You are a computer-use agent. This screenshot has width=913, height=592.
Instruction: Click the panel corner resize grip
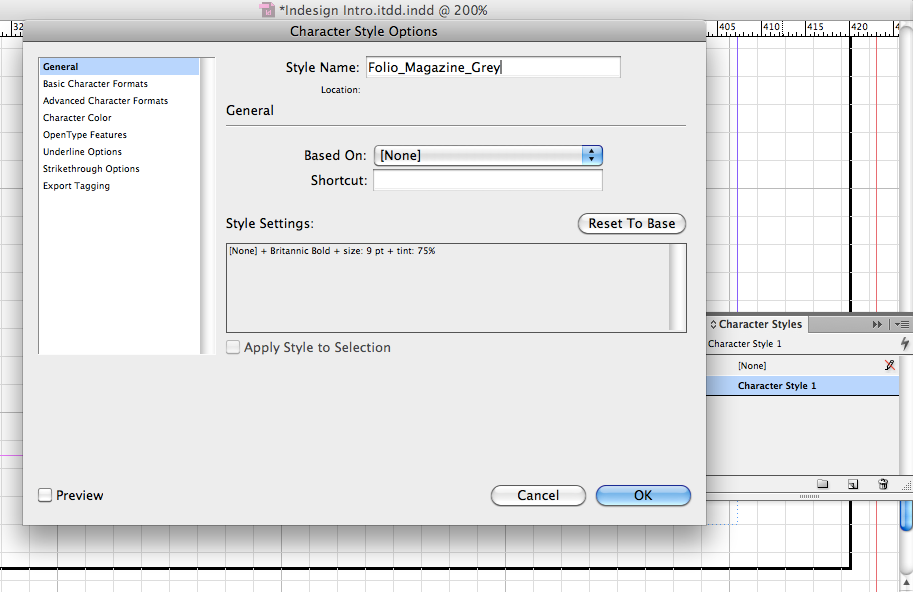click(x=906, y=484)
